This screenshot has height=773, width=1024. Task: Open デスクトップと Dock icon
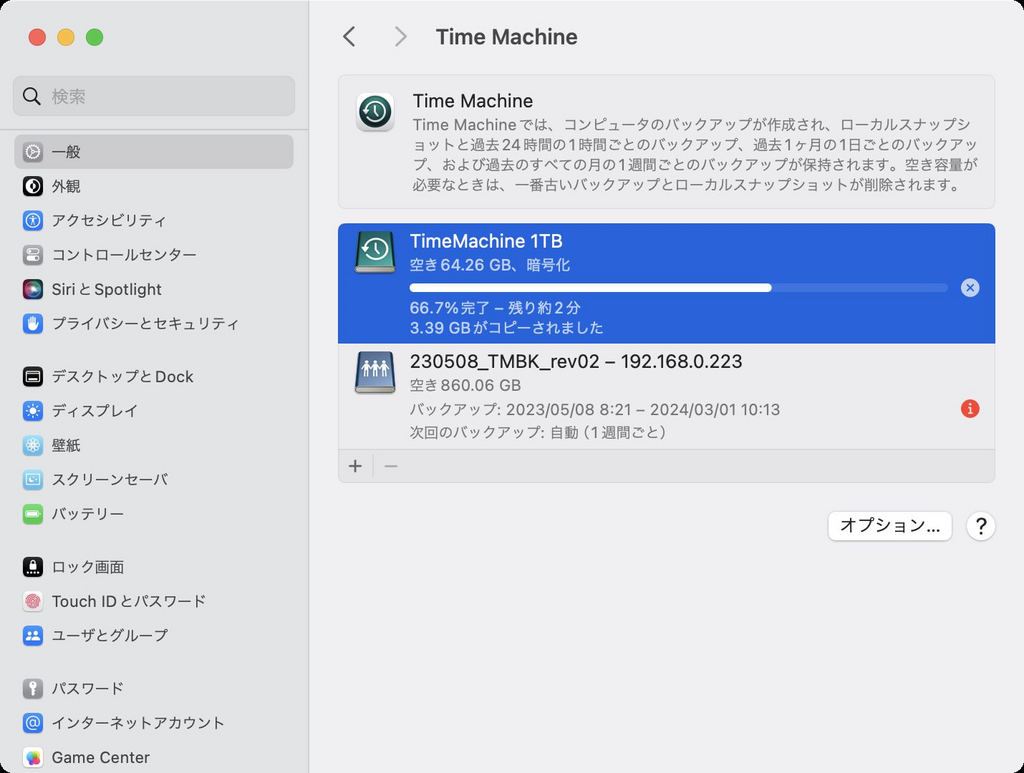[33, 376]
